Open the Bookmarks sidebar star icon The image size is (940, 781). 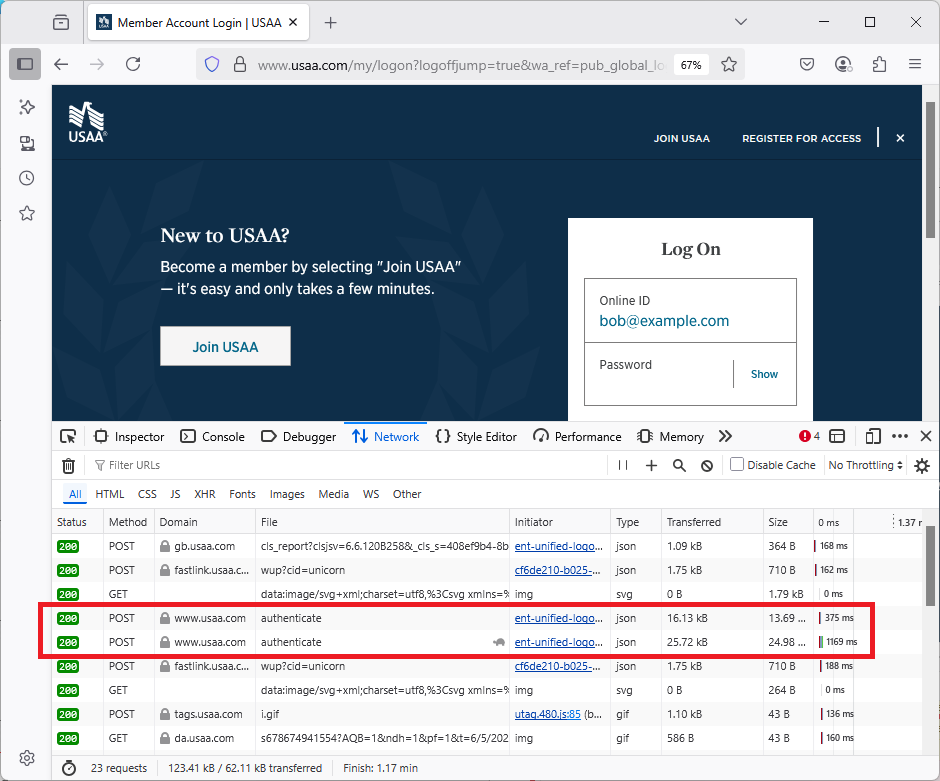coord(27,213)
